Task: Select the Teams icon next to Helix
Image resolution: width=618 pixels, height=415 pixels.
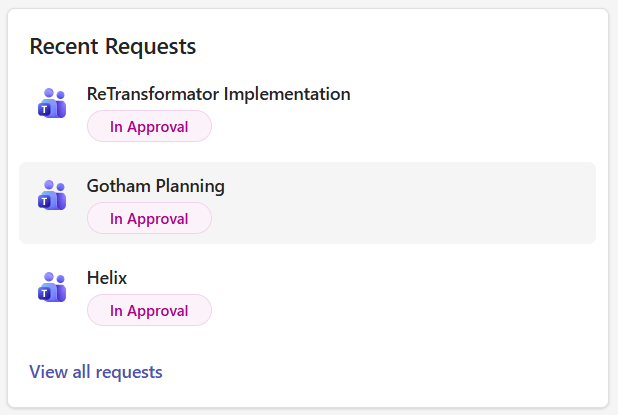Action: point(52,287)
